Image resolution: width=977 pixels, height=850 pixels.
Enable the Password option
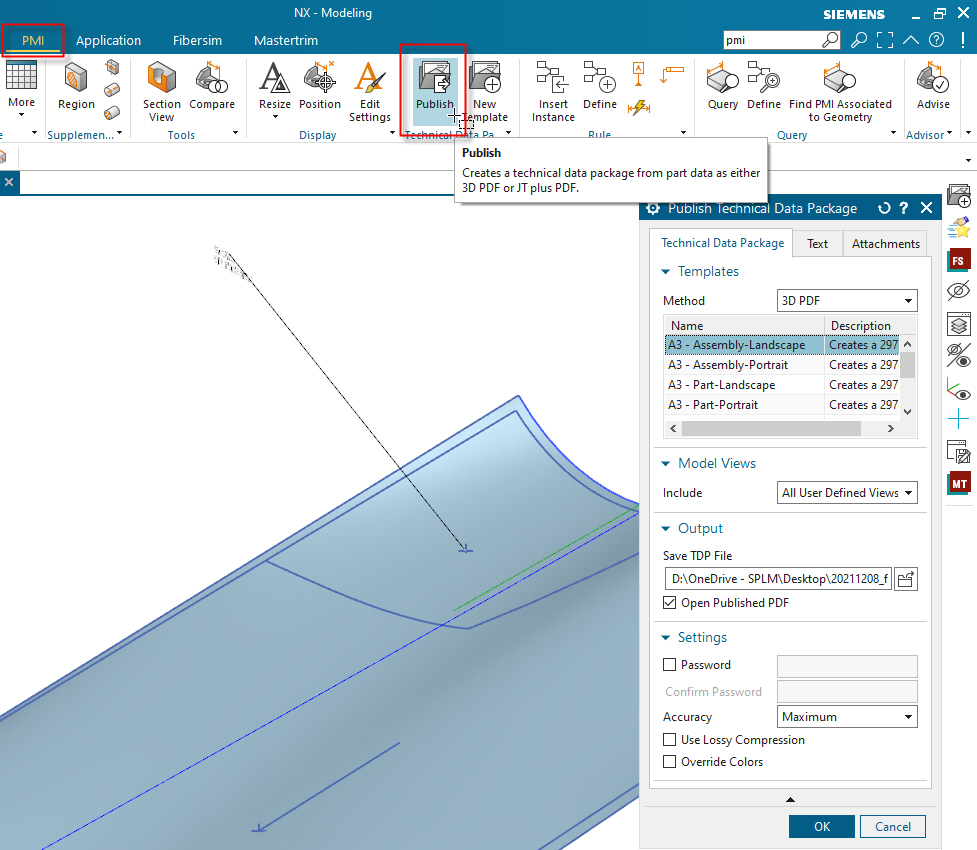pos(669,664)
